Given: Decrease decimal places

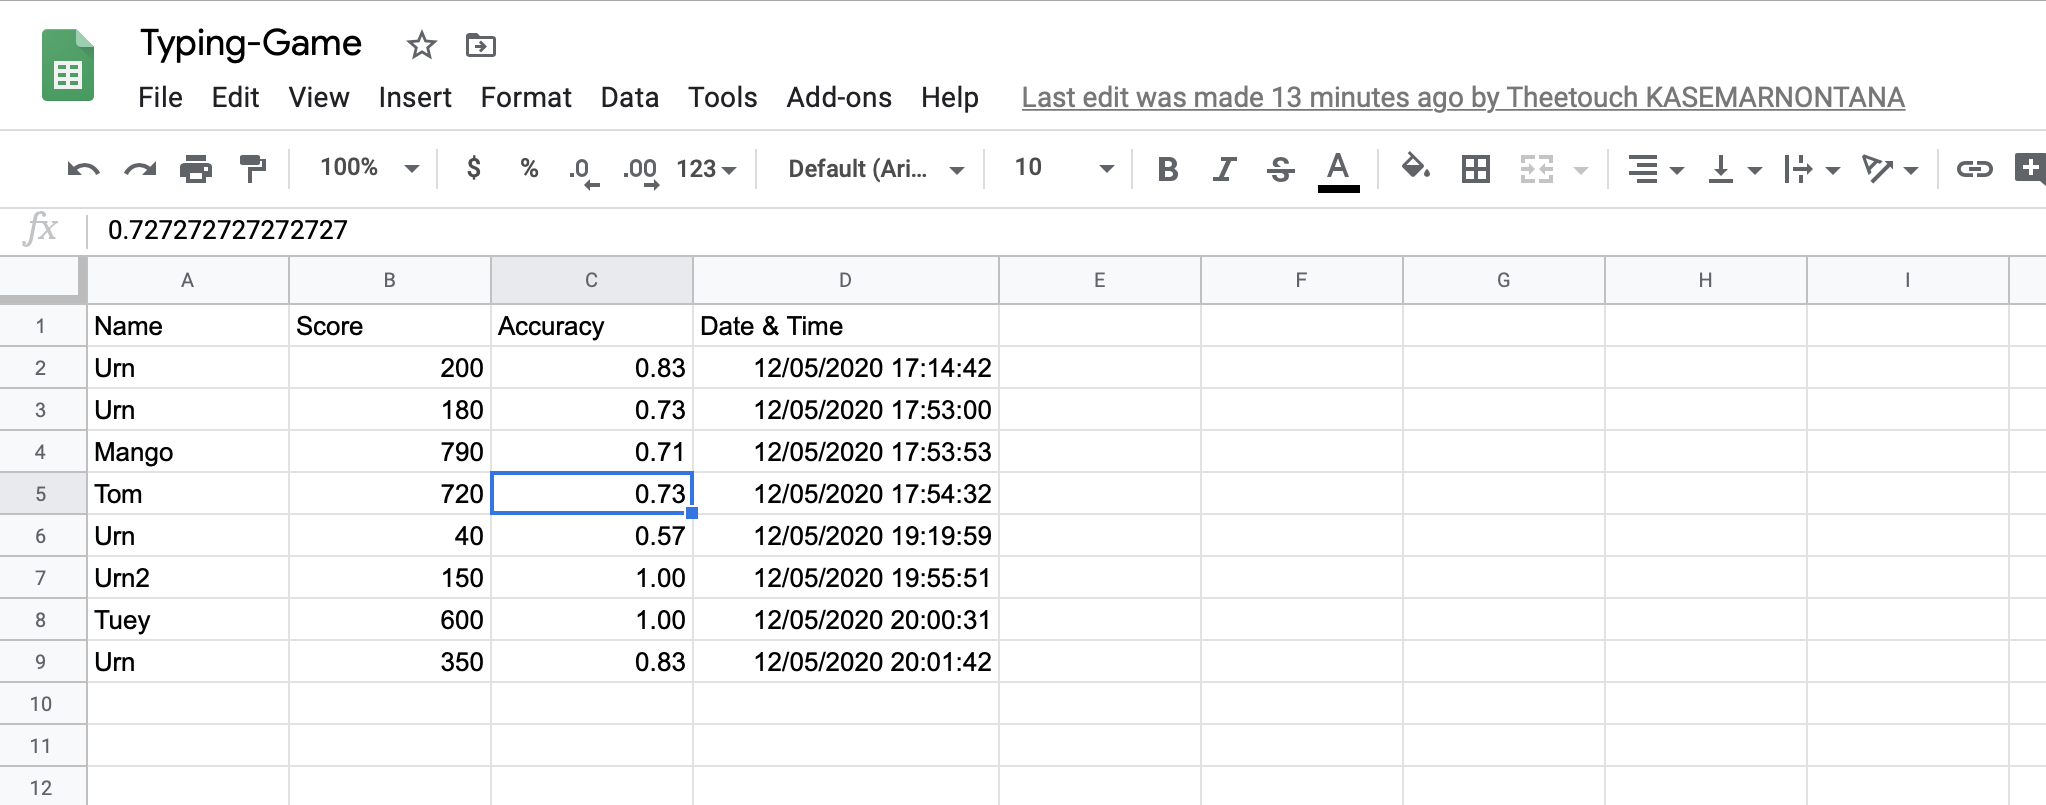Looking at the screenshot, I should pyautogui.click(x=584, y=171).
